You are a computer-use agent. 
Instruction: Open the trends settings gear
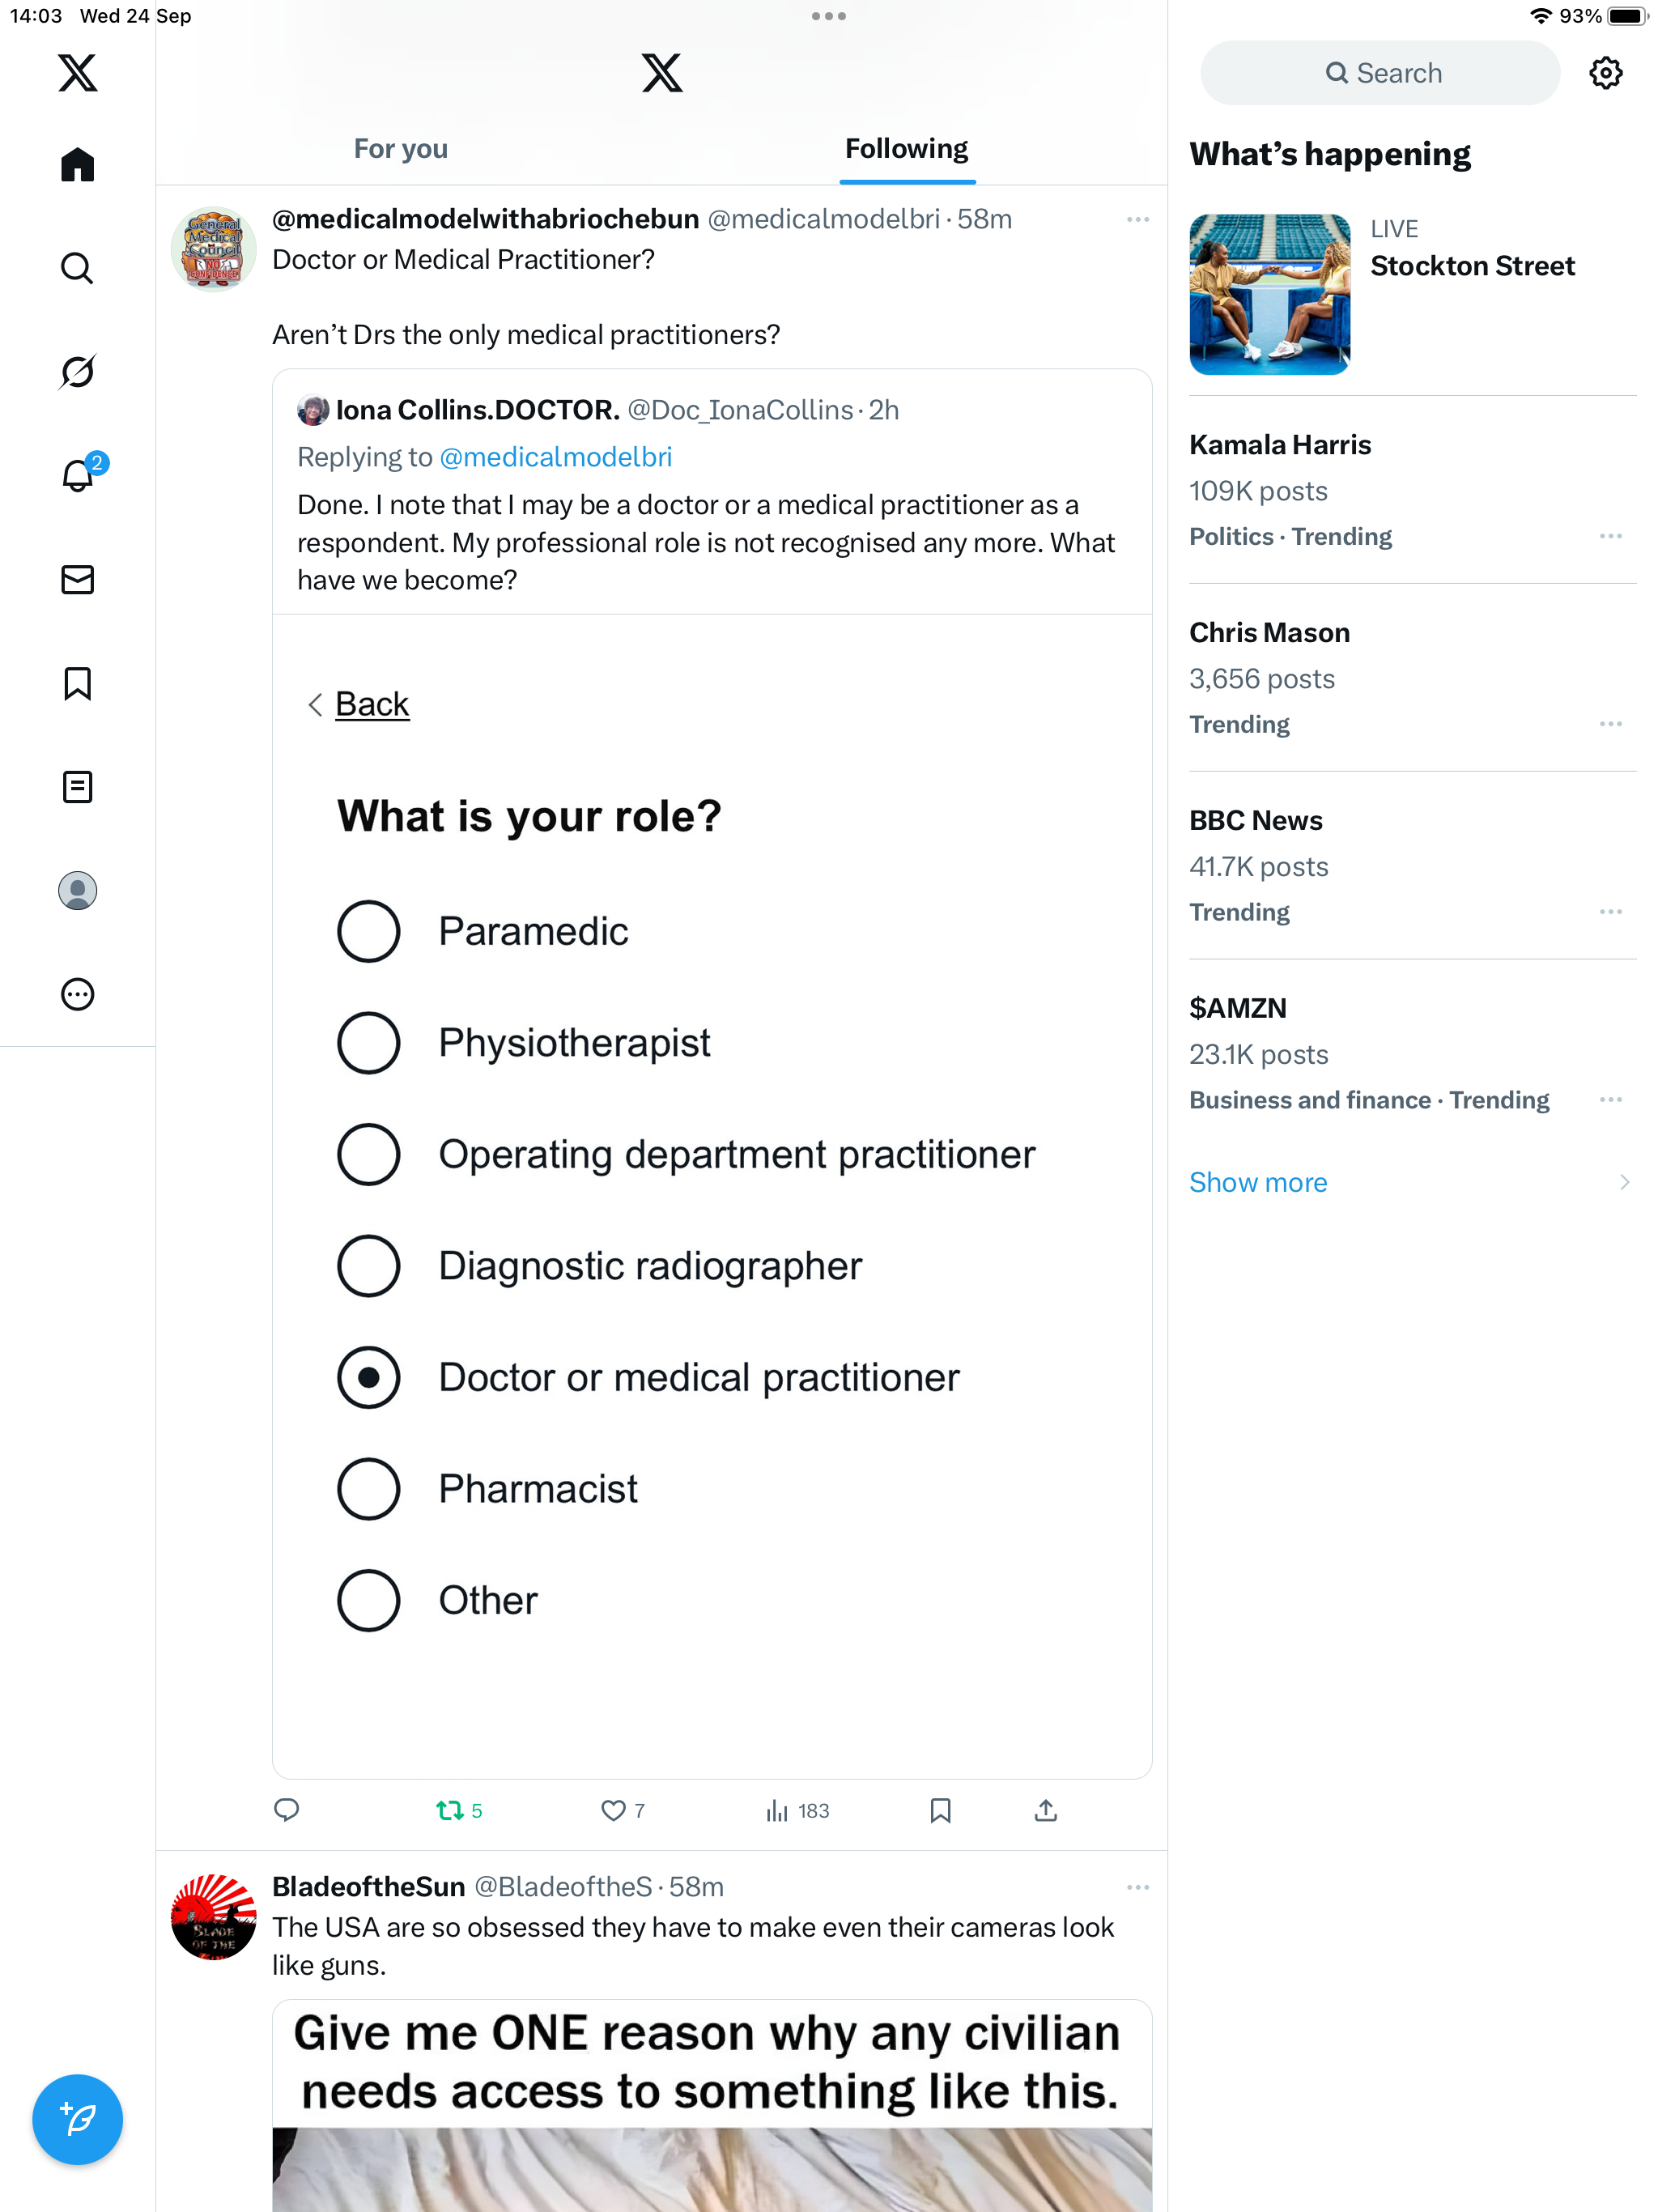tap(1605, 73)
